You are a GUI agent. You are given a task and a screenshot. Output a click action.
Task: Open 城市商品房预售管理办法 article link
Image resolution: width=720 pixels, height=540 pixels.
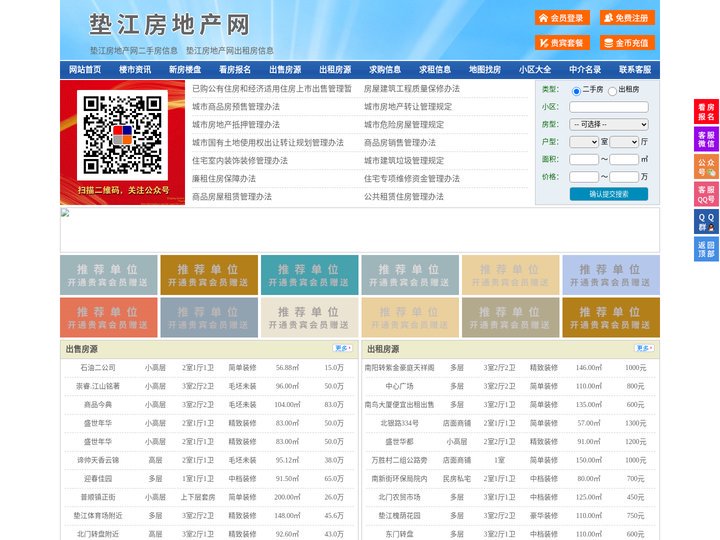point(236,107)
